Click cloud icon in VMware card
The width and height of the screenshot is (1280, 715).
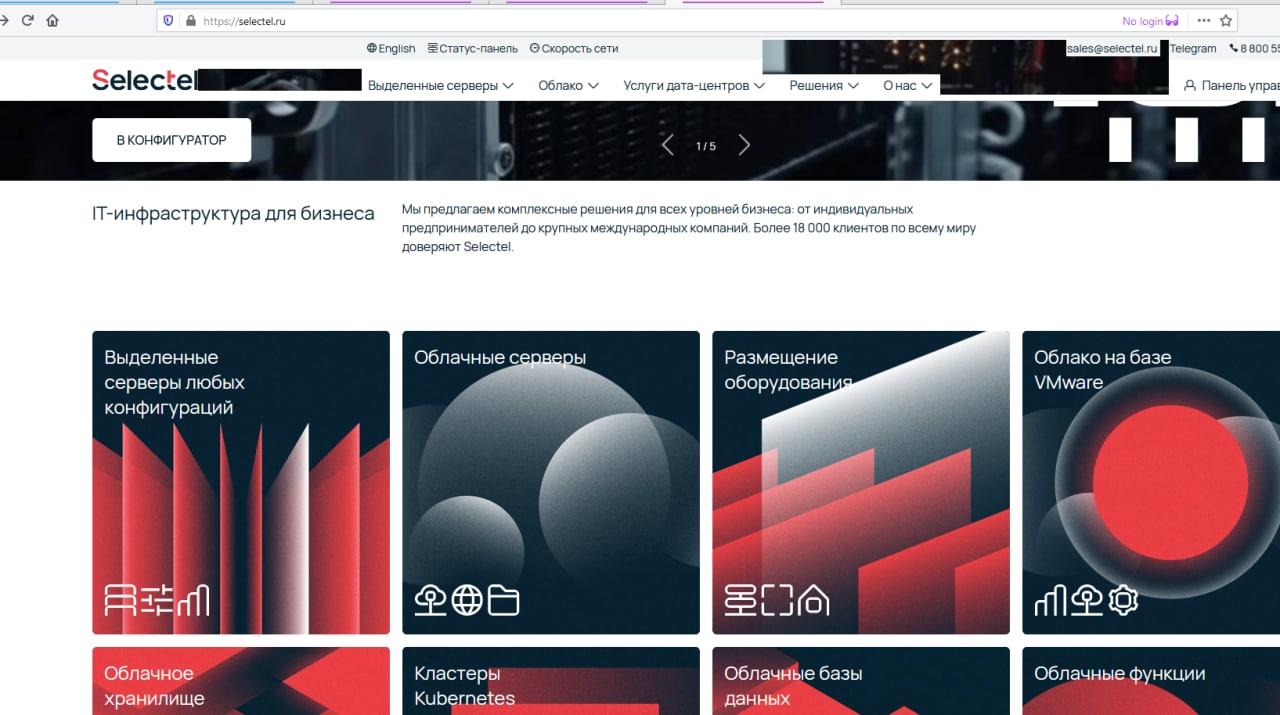point(1087,600)
